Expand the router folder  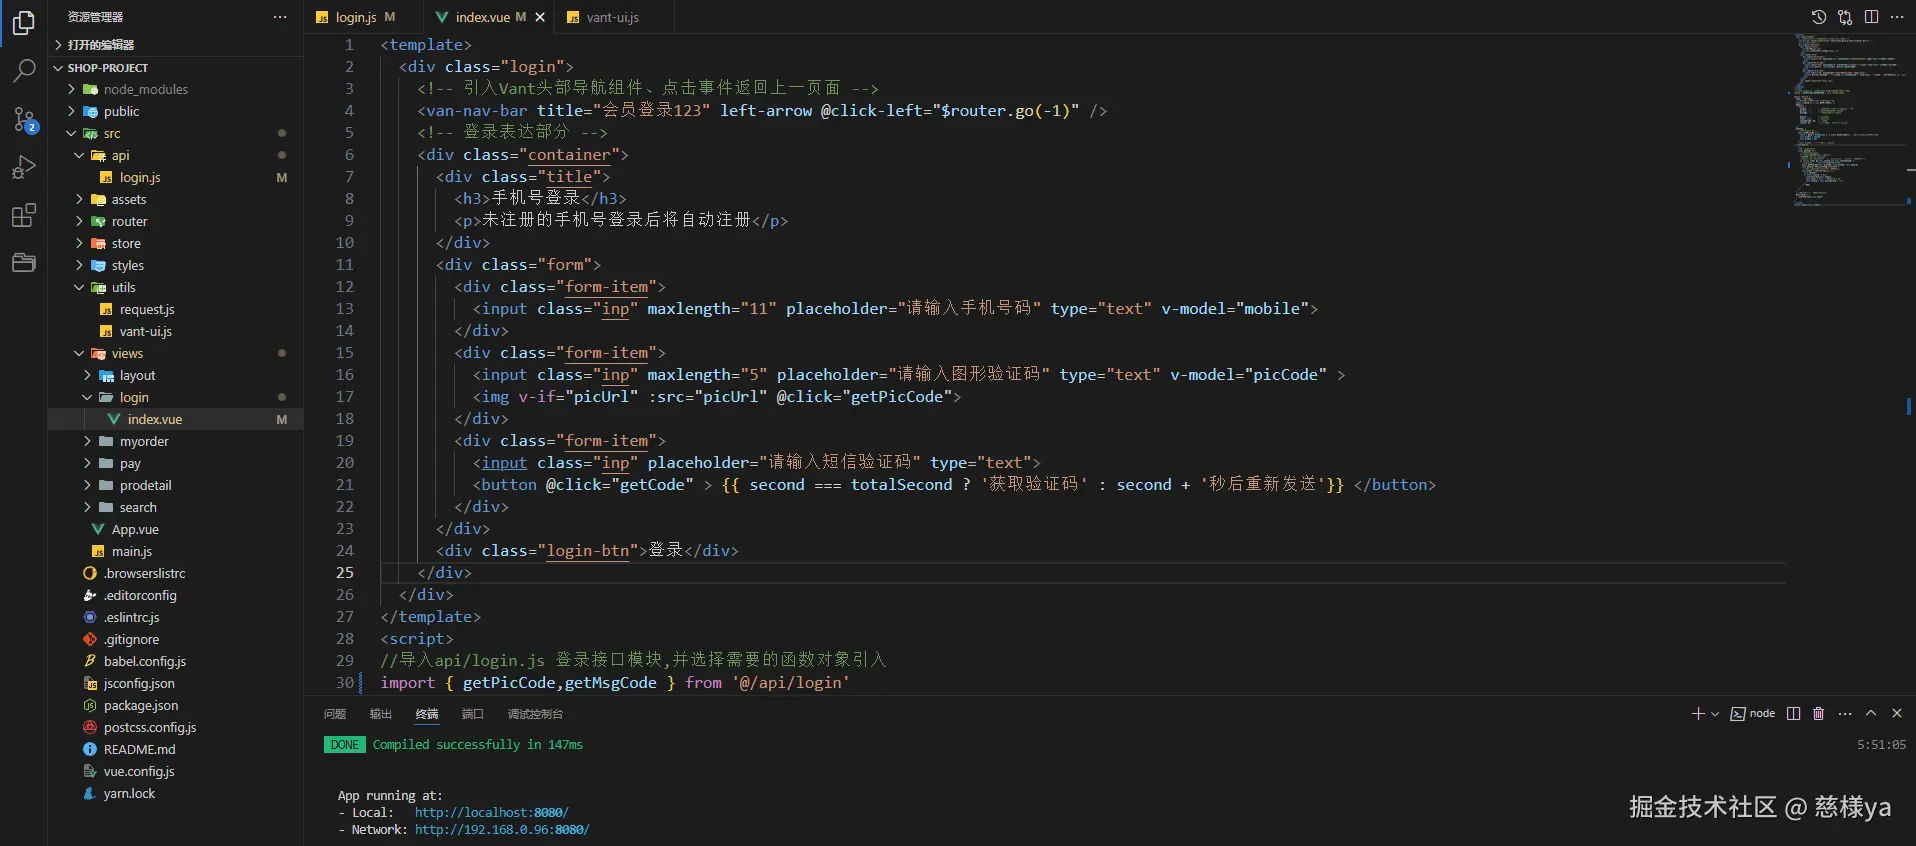click(x=176, y=221)
